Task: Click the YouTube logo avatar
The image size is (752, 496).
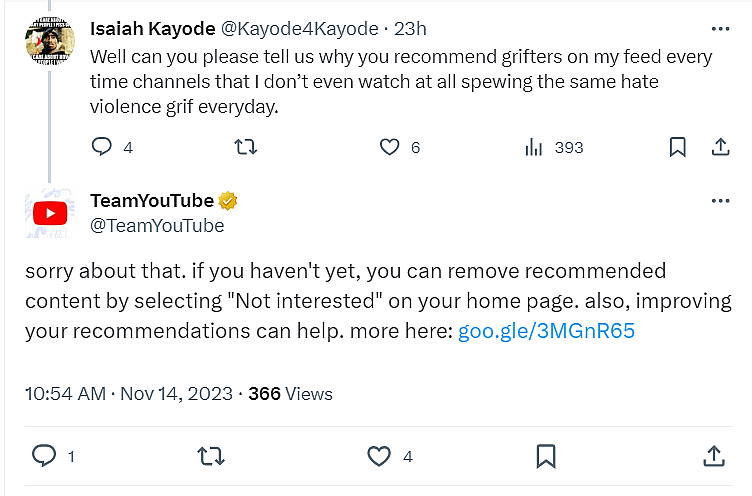Action: pyautogui.click(x=50, y=213)
